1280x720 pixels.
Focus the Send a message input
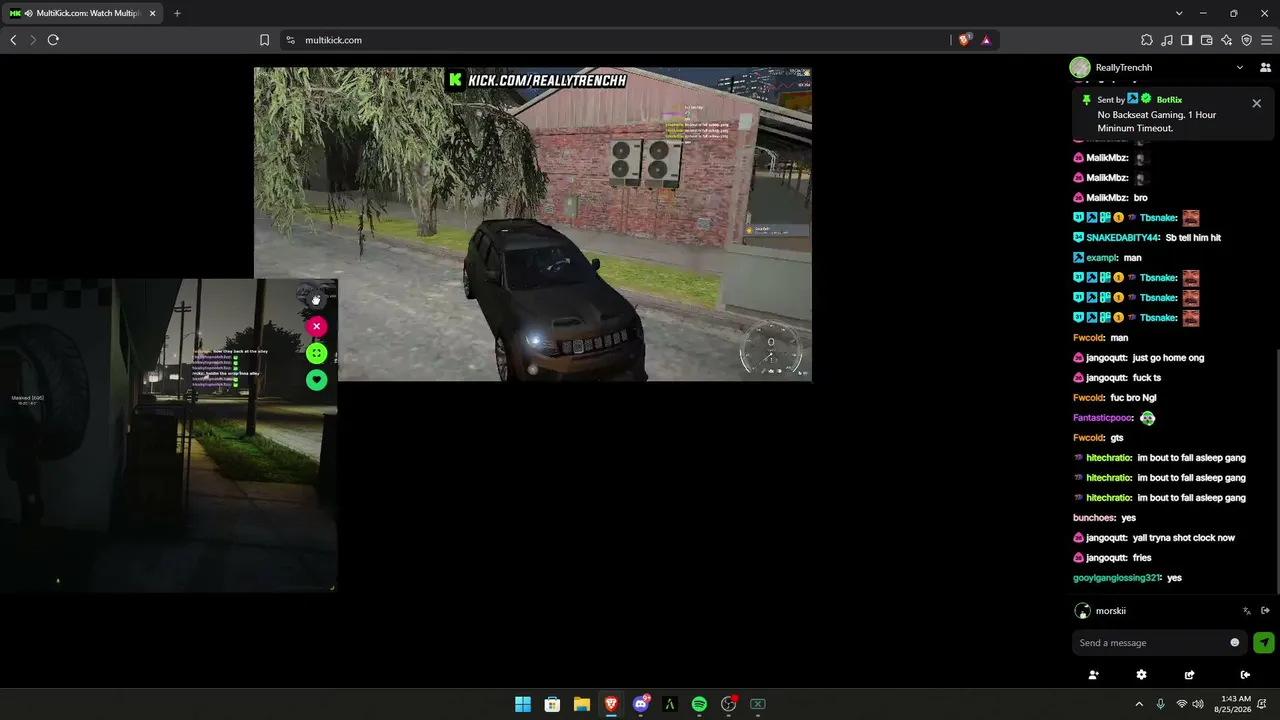coord(1150,643)
